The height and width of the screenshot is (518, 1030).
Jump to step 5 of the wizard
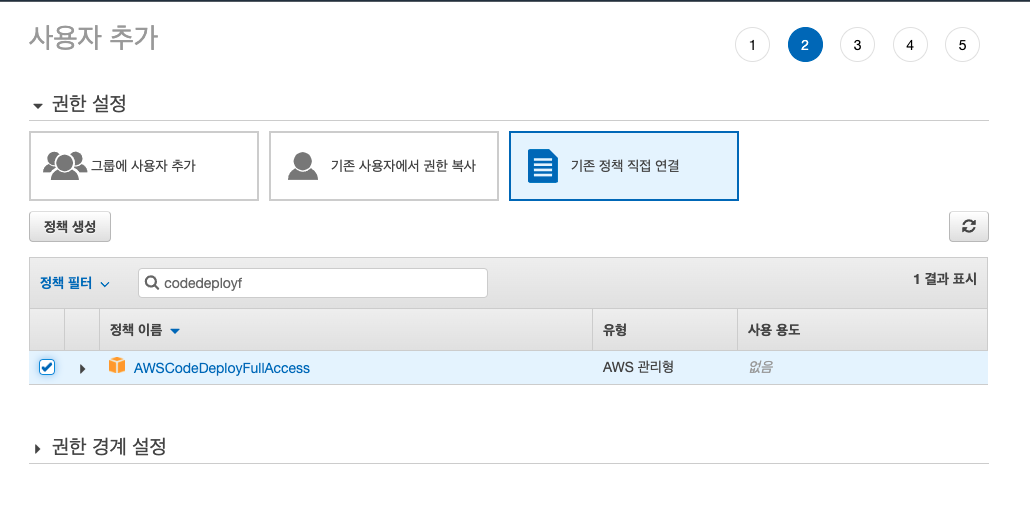(x=962, y=45)
